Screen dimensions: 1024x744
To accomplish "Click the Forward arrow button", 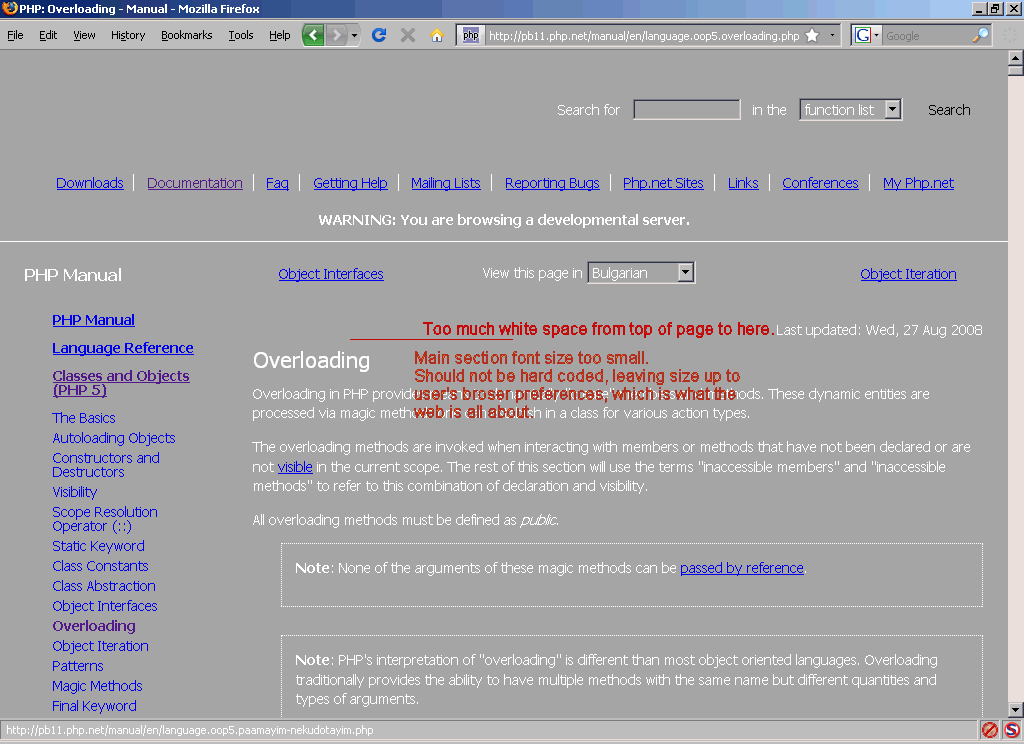I will pyautogui.click(x=336, y=35).
